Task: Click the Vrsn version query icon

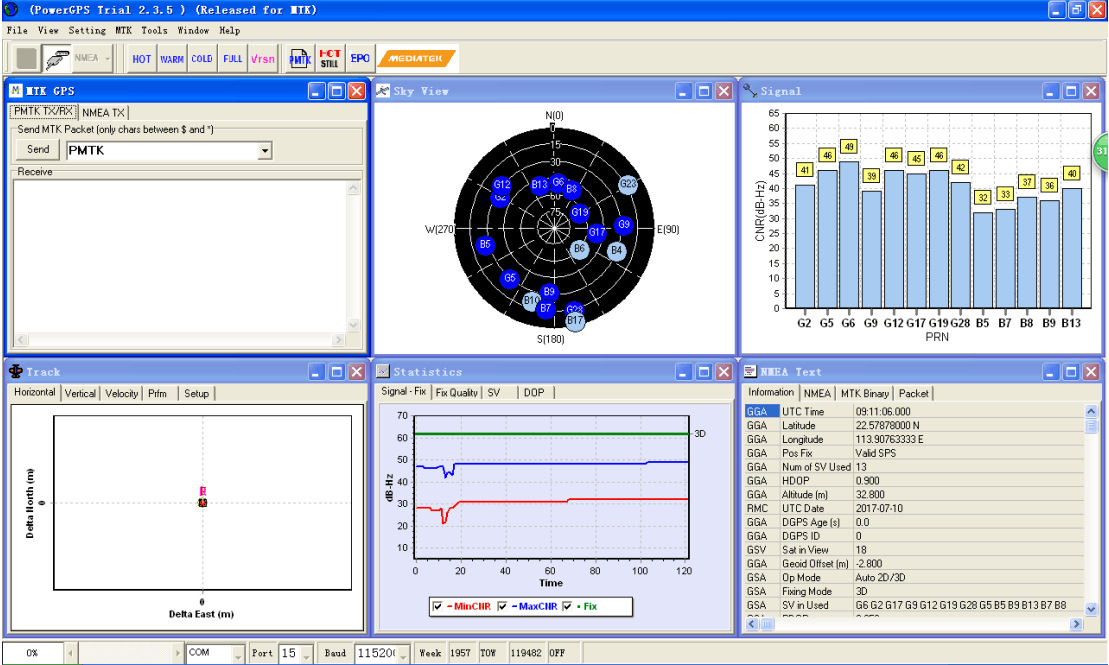Action: pyautogui.click(x=263, y=59)
